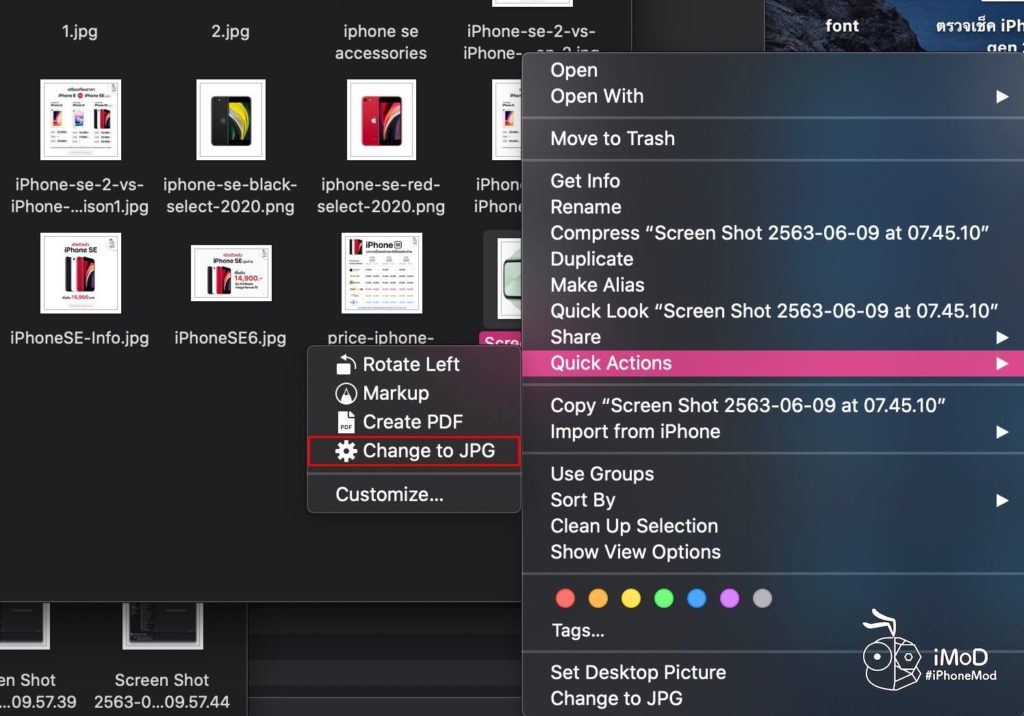Apply the green color tag
The height and width of the screenshot is (716, 1024).
point(664,598)
